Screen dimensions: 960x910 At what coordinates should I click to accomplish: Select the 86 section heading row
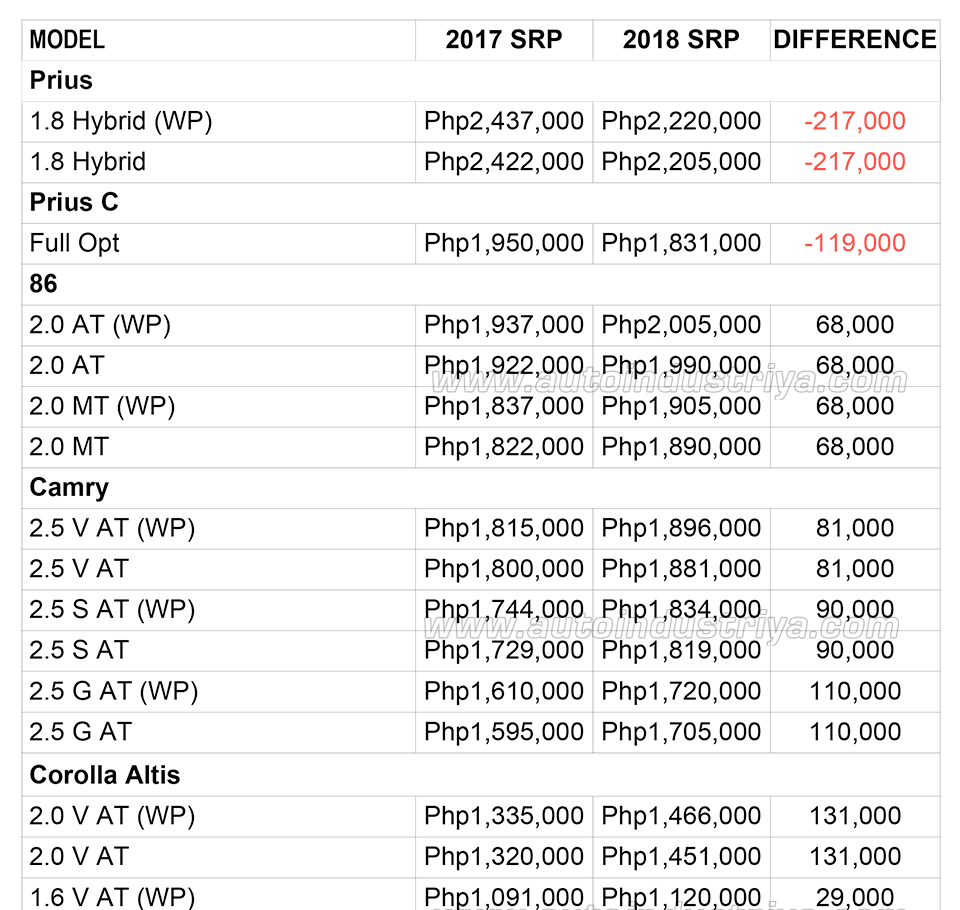tap(44, 284)
